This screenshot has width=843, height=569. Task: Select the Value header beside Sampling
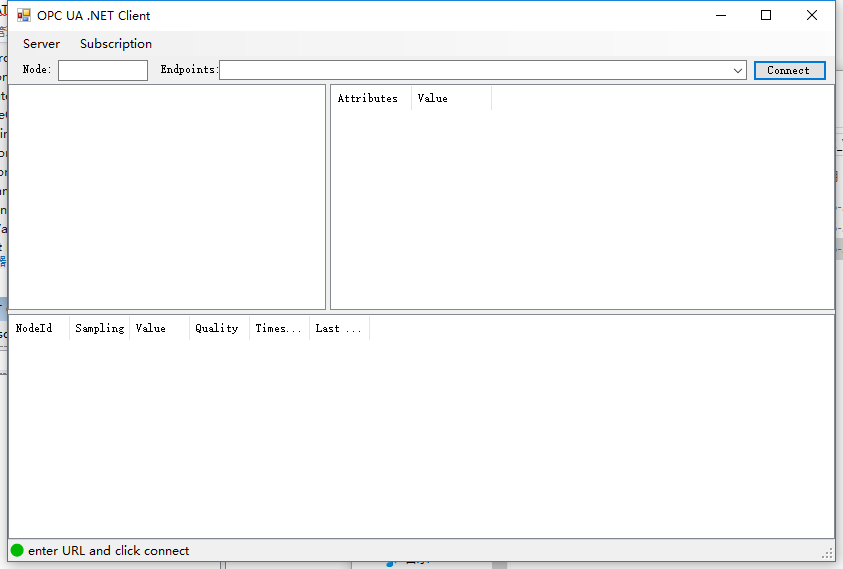pyautogui.click(x=160, y=328)
